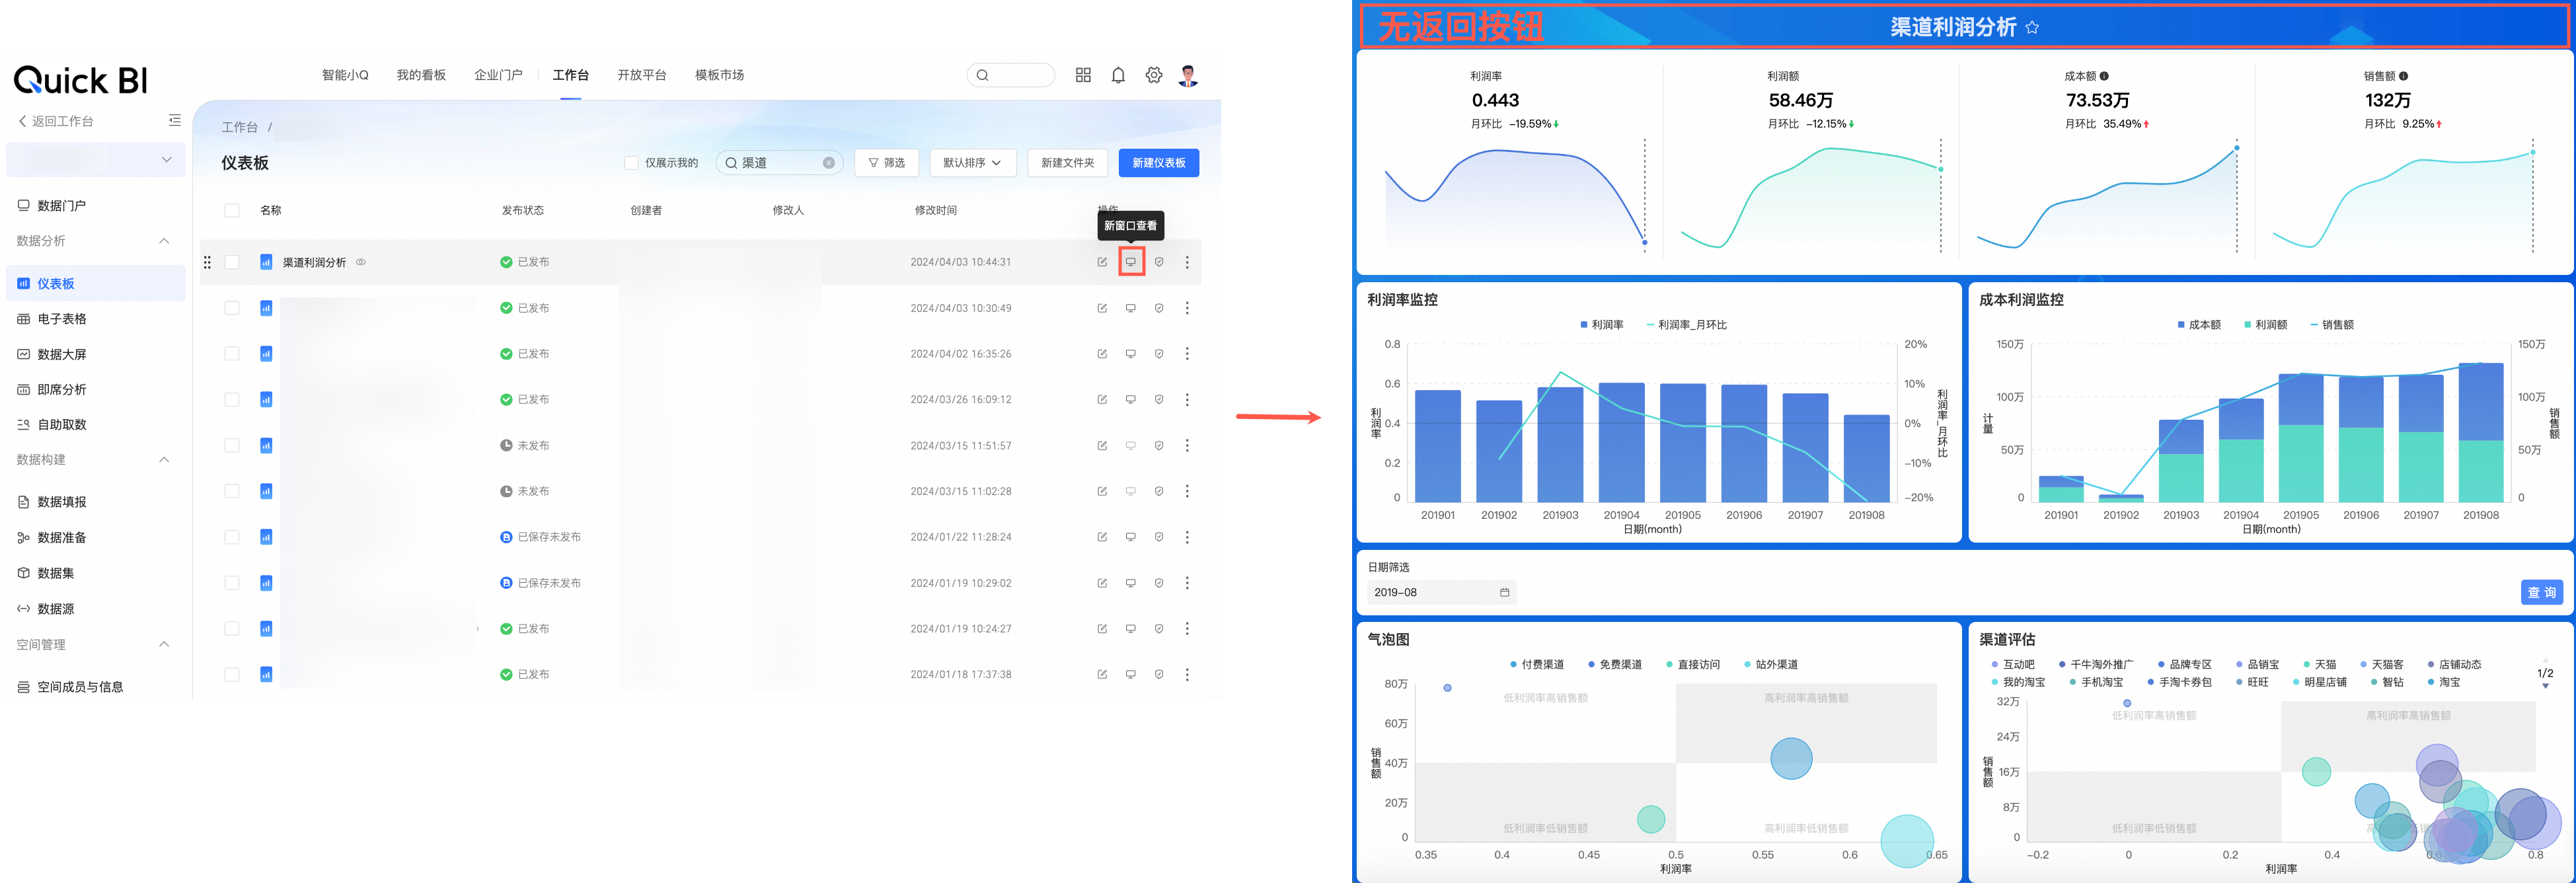2576x883 pixels.
Task: Click the 查询 button
Action: (x=2541, y=593)
